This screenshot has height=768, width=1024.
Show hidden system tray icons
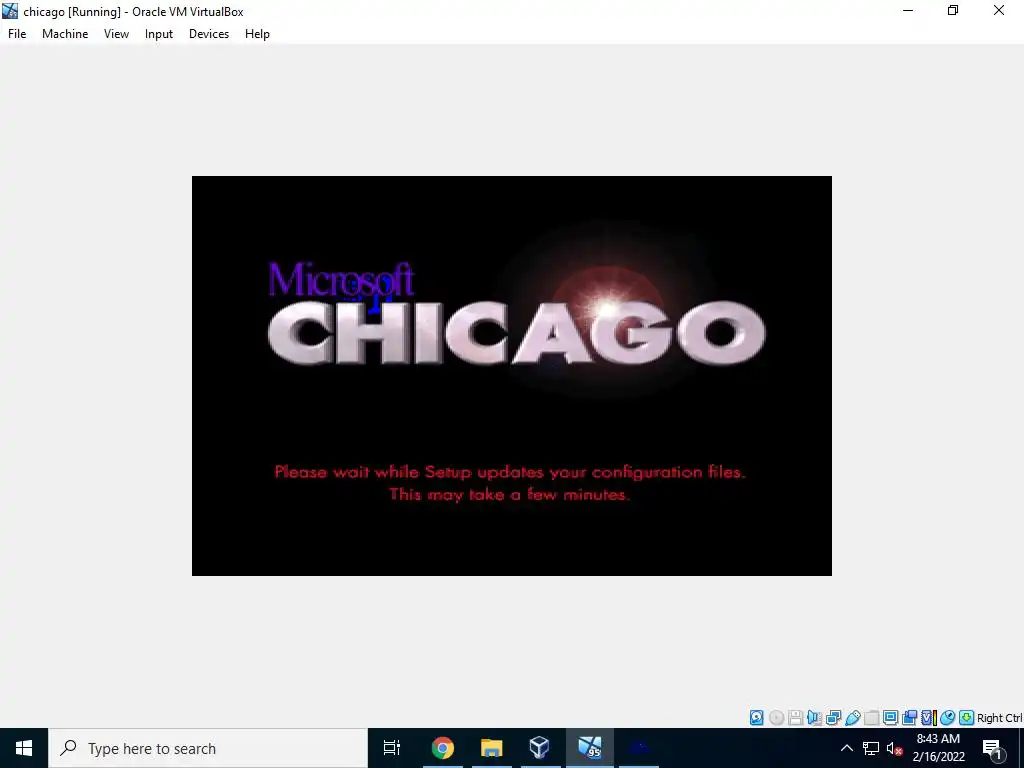click(846, 748)
